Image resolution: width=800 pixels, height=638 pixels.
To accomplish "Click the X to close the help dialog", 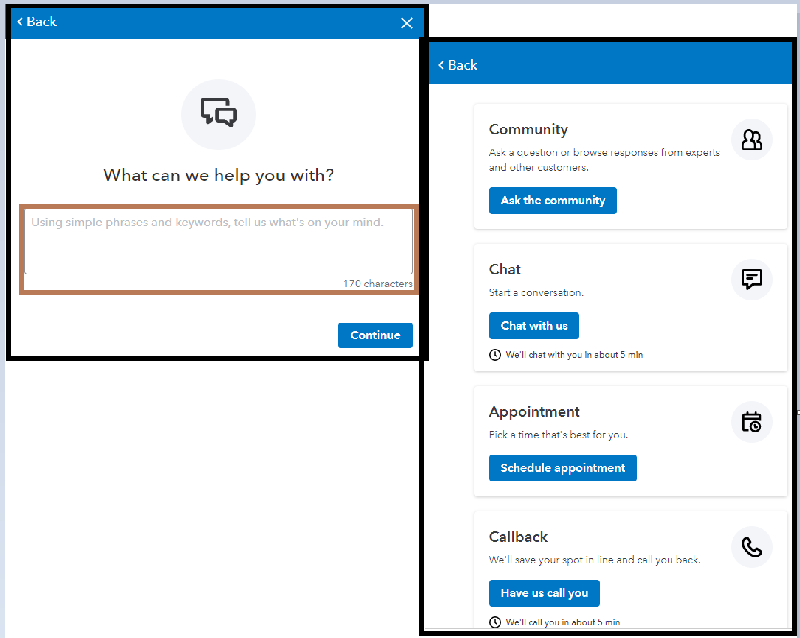I will (406, 22).
